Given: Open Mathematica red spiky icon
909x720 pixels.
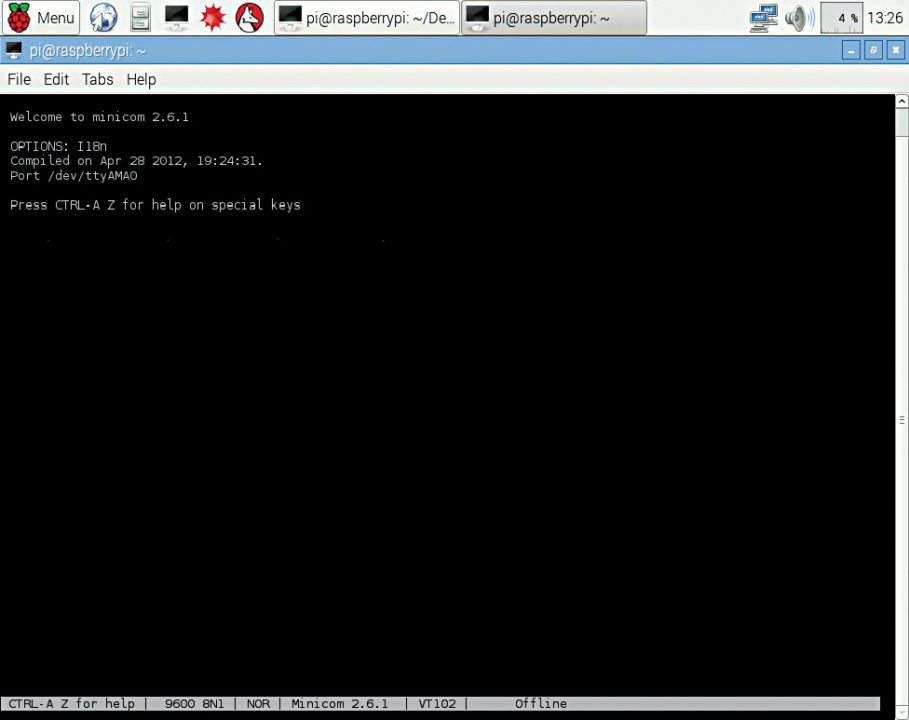Looking at the screenshot, I should (x=212, y=17).
